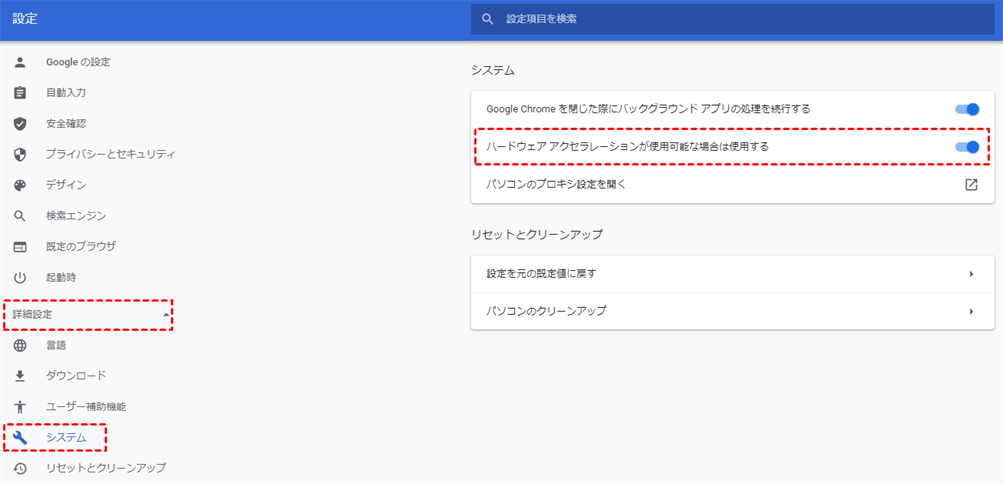Screen dimensions: 1003x484
Task: Click the power icon beside 起動時
Action: coord(20,277)
